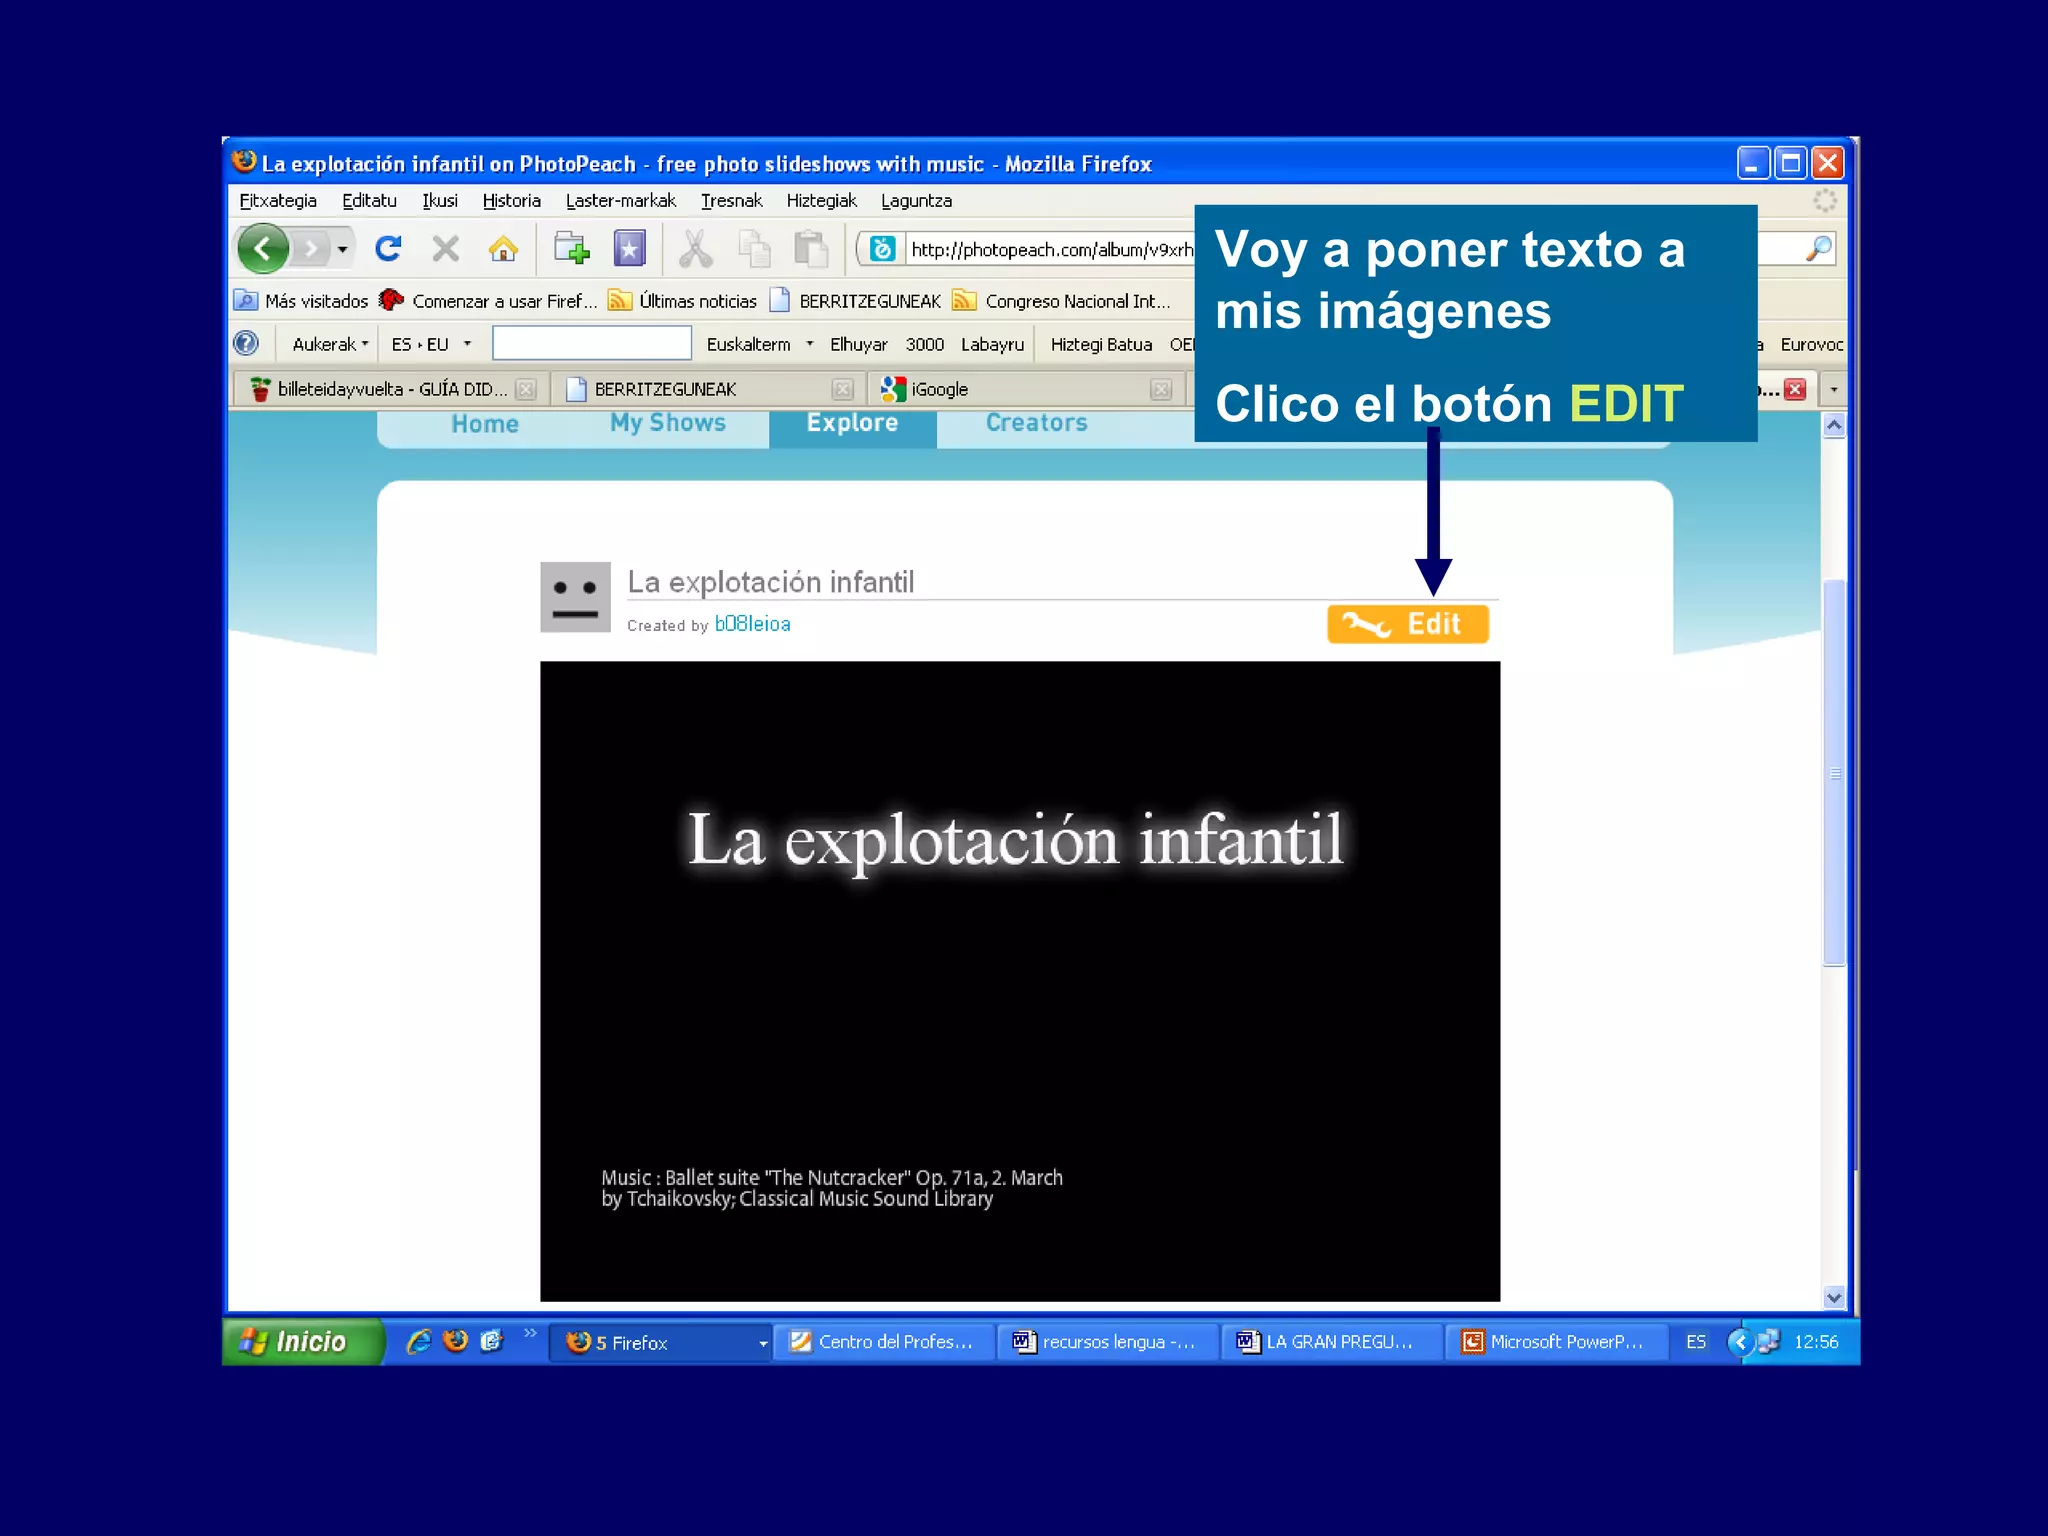
Task: Click the orange Edit button
Action: (1407, 624)
